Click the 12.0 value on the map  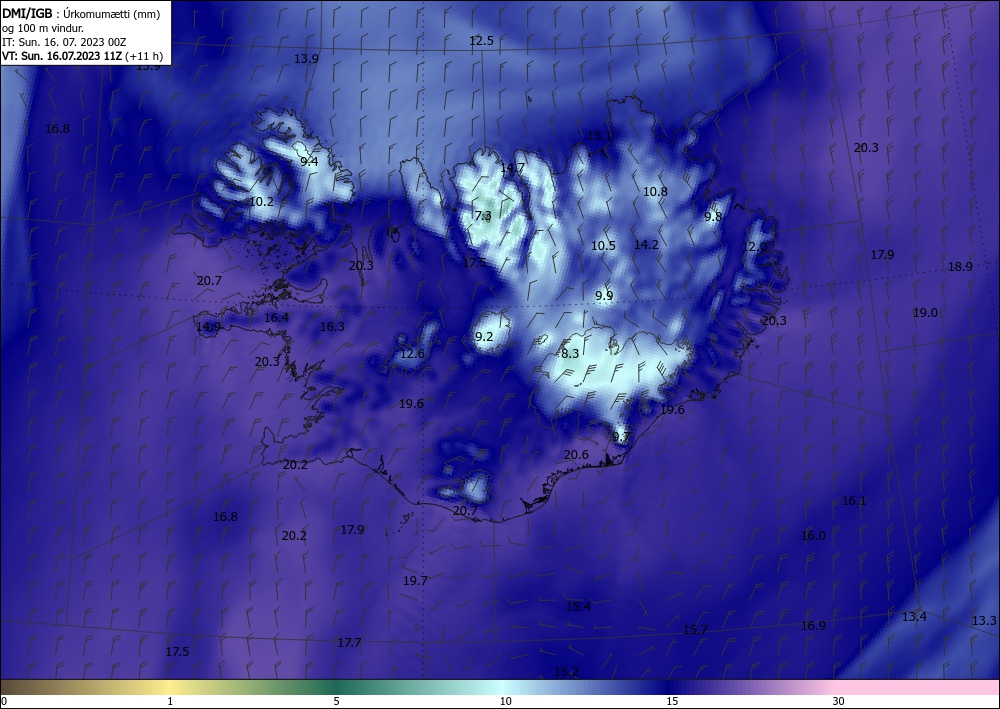click(x=754, y=247)
